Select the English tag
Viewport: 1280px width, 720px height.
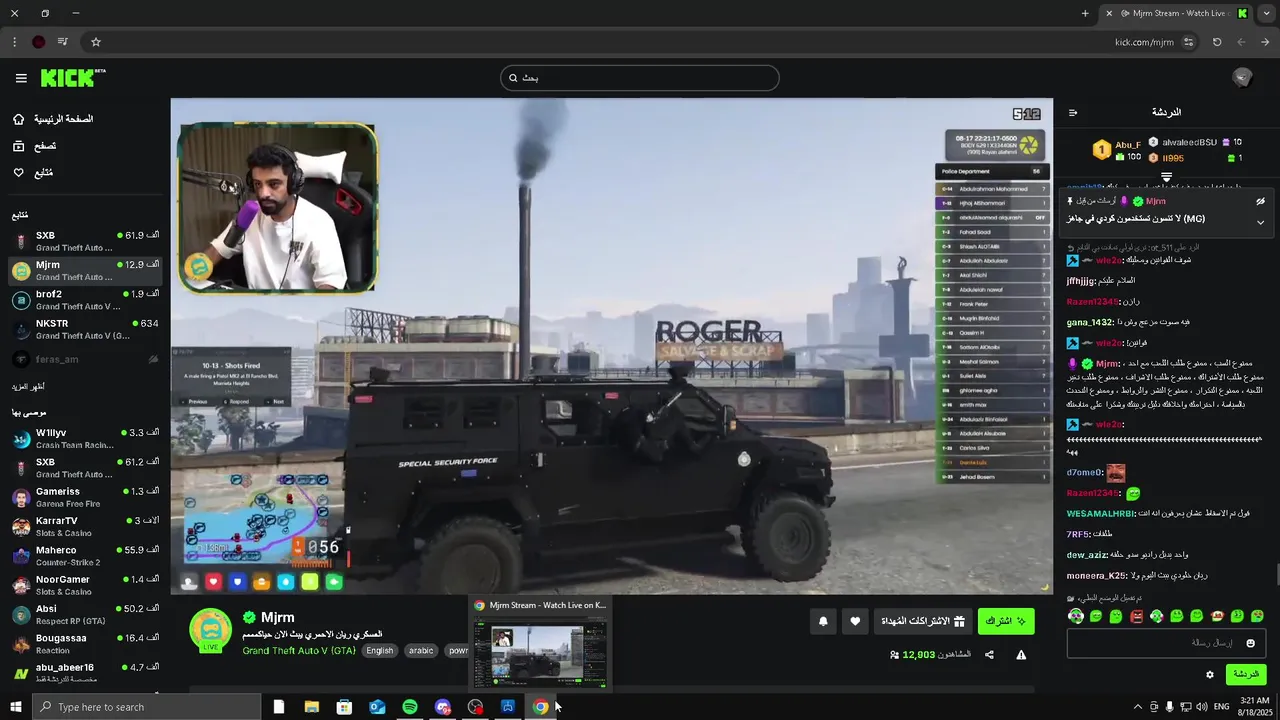379,650
